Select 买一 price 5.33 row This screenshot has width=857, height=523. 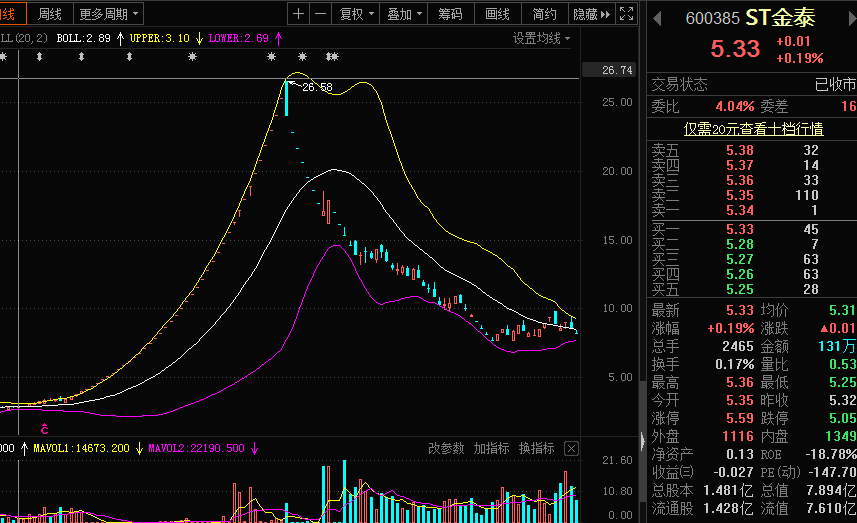(752, 229)
